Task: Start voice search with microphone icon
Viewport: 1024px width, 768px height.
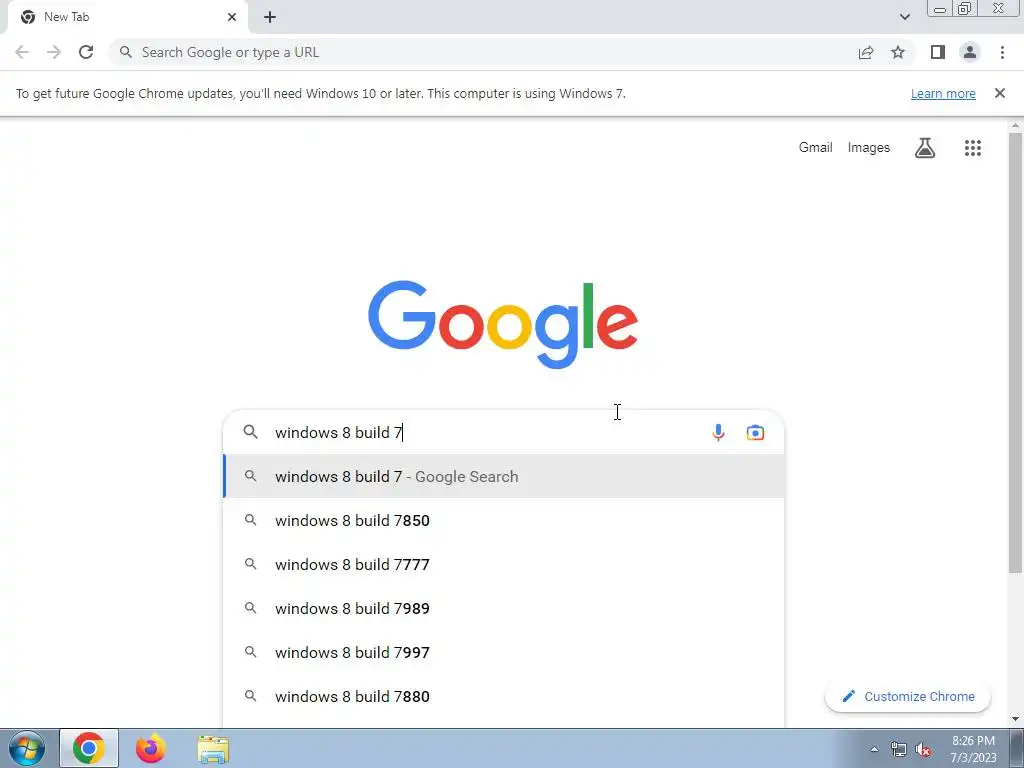Action: [718, 433]
